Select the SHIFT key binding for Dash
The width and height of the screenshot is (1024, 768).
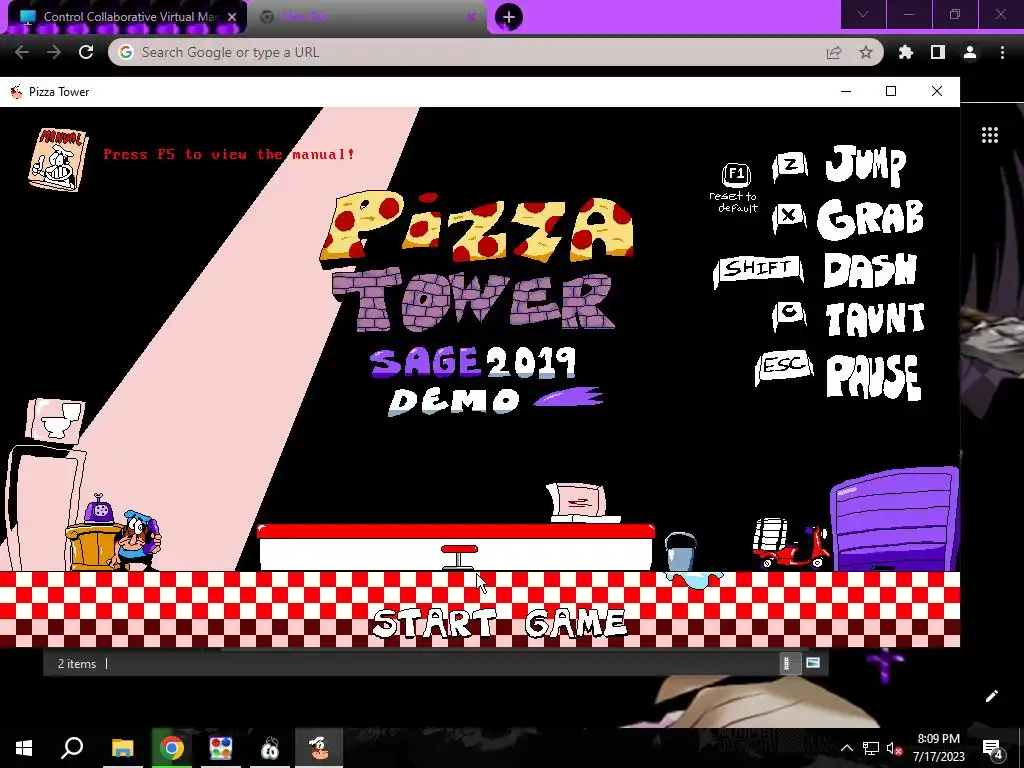click(758, 270)
